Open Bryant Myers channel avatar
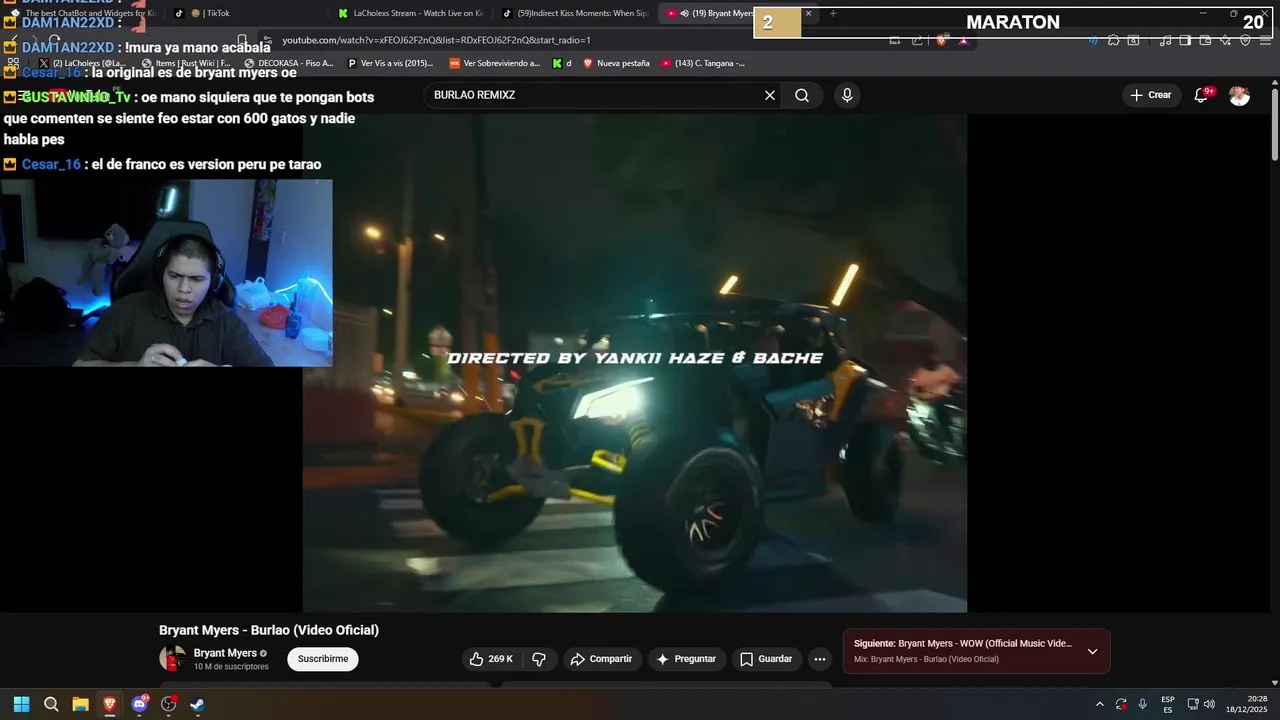The image size is (1280, 720). point(172,658)
